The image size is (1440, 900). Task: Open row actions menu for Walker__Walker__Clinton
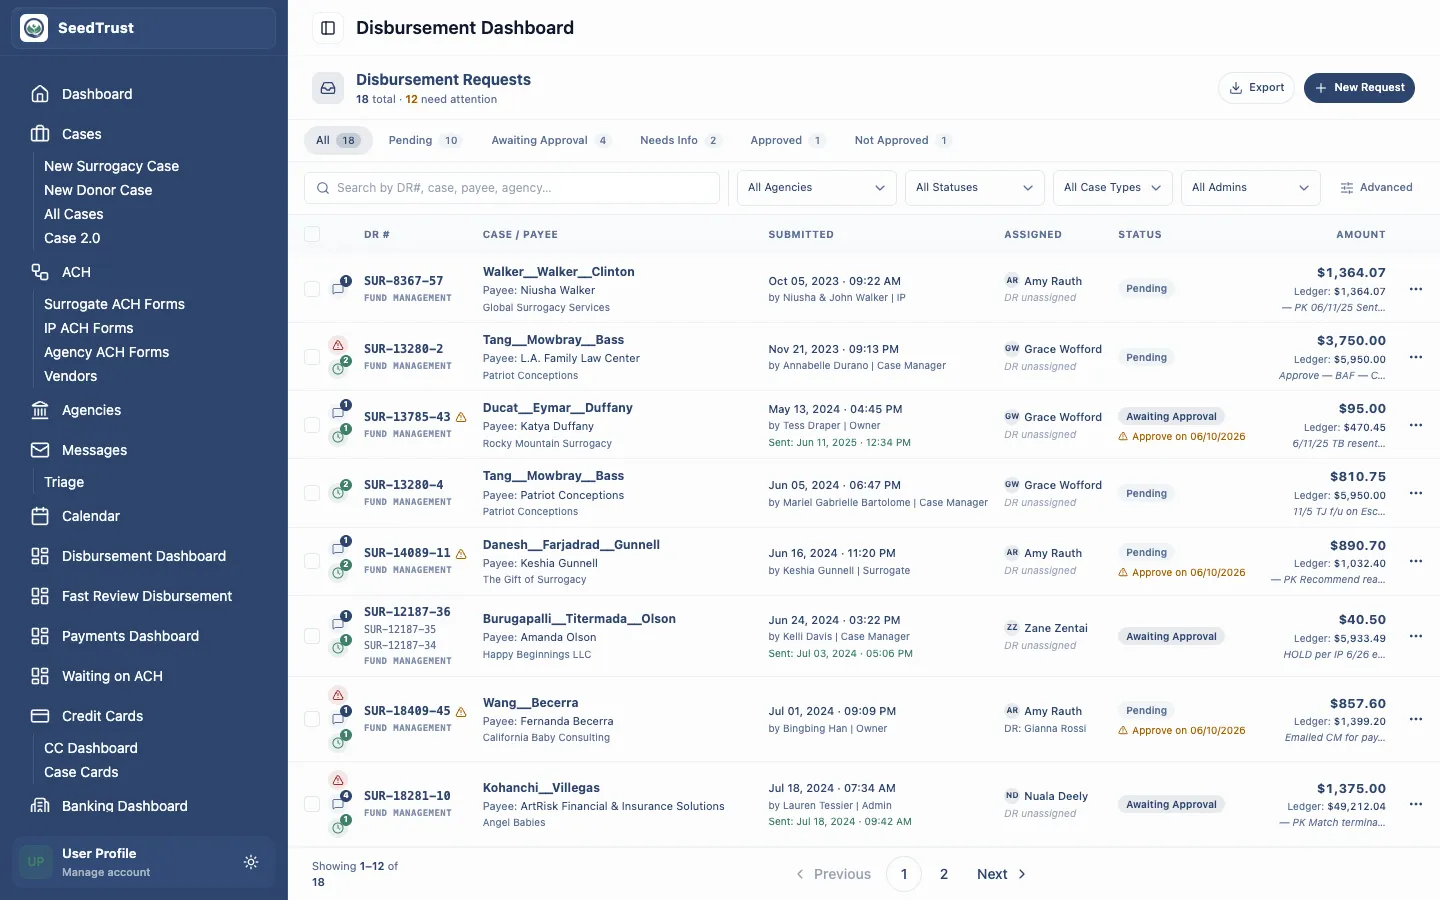tap(1416, 289)
